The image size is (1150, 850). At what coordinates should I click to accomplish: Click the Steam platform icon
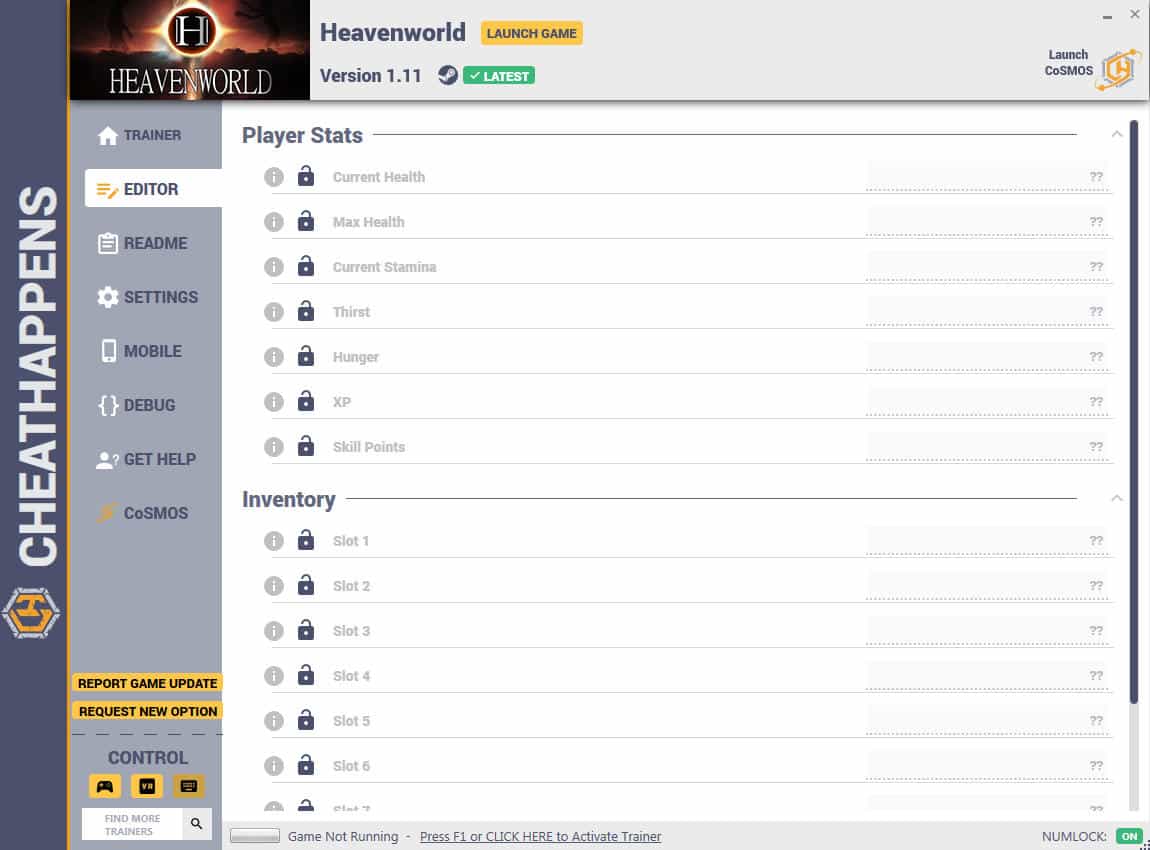click(447, 75)
